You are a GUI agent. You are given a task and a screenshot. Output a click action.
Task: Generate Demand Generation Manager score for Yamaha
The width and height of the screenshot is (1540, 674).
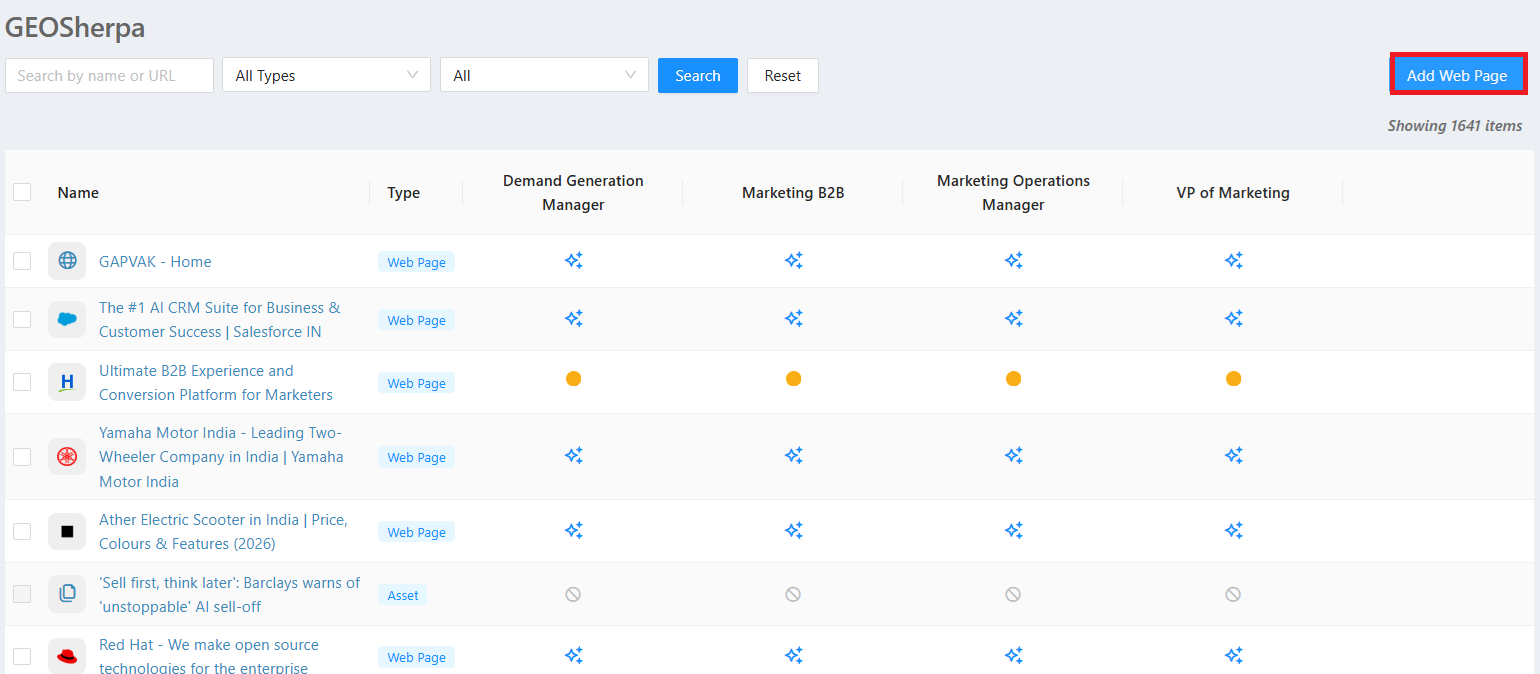click(x=573, y=455)
